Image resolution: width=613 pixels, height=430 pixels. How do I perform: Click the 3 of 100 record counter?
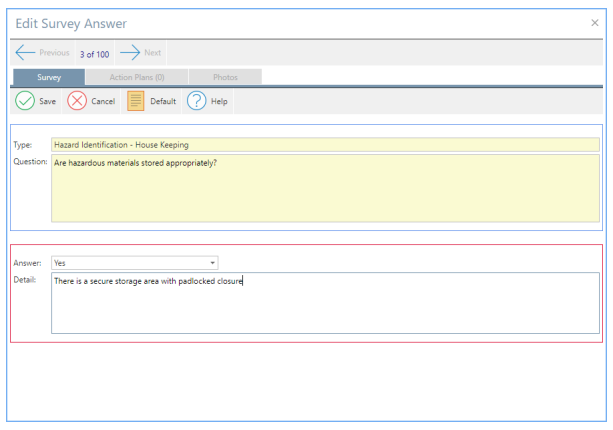95,54
